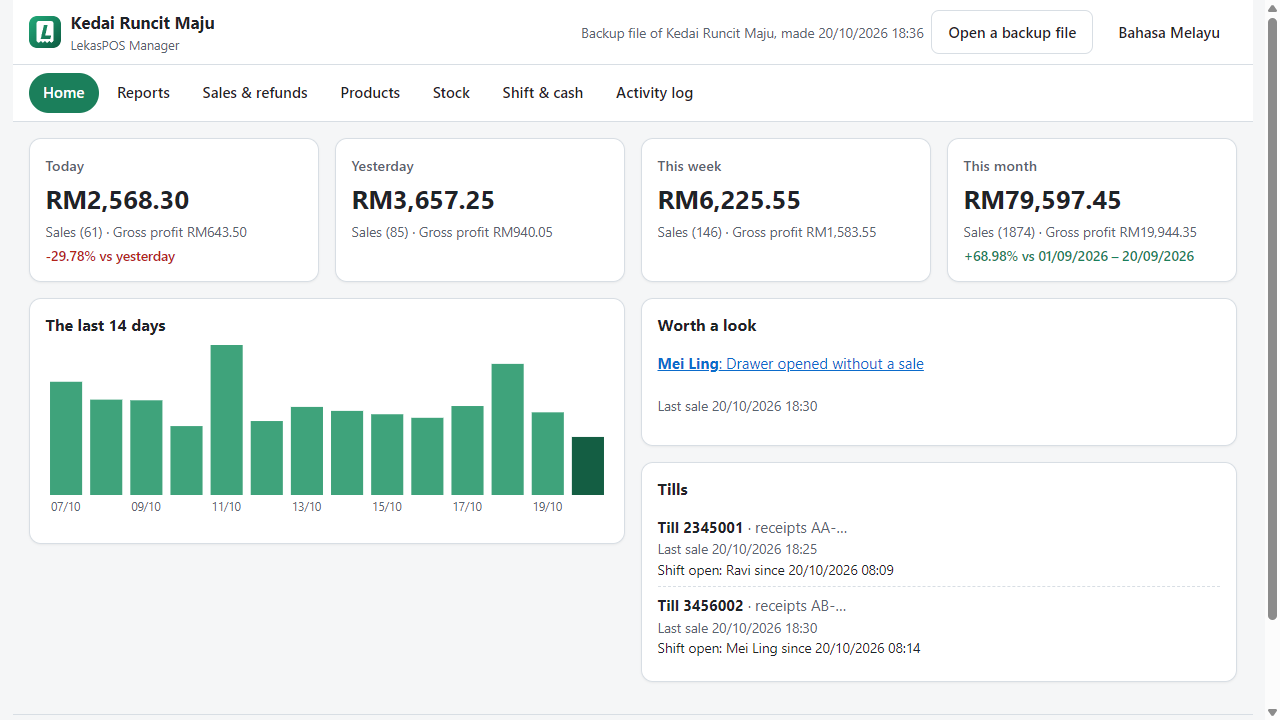
Task: Click the 18/10 second-tallest chart bar
Action: (x=508, y=429)
